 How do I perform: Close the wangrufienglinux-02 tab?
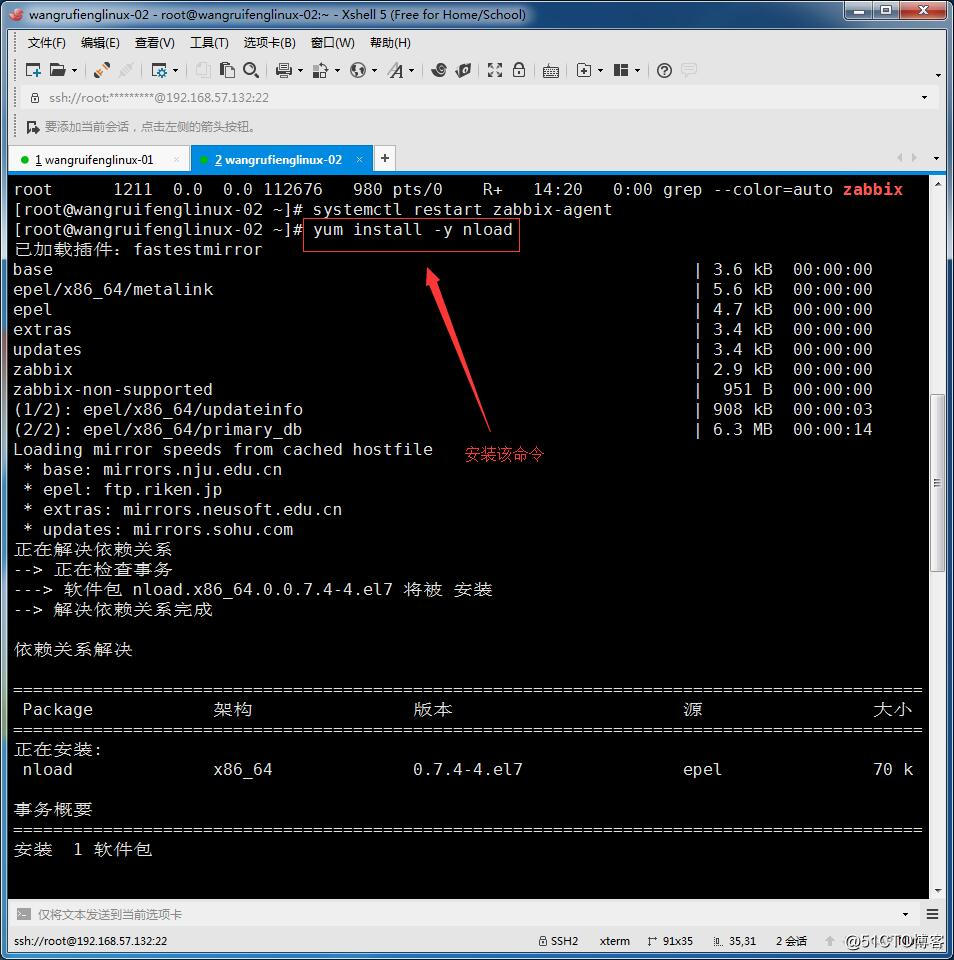coord(359,159)
